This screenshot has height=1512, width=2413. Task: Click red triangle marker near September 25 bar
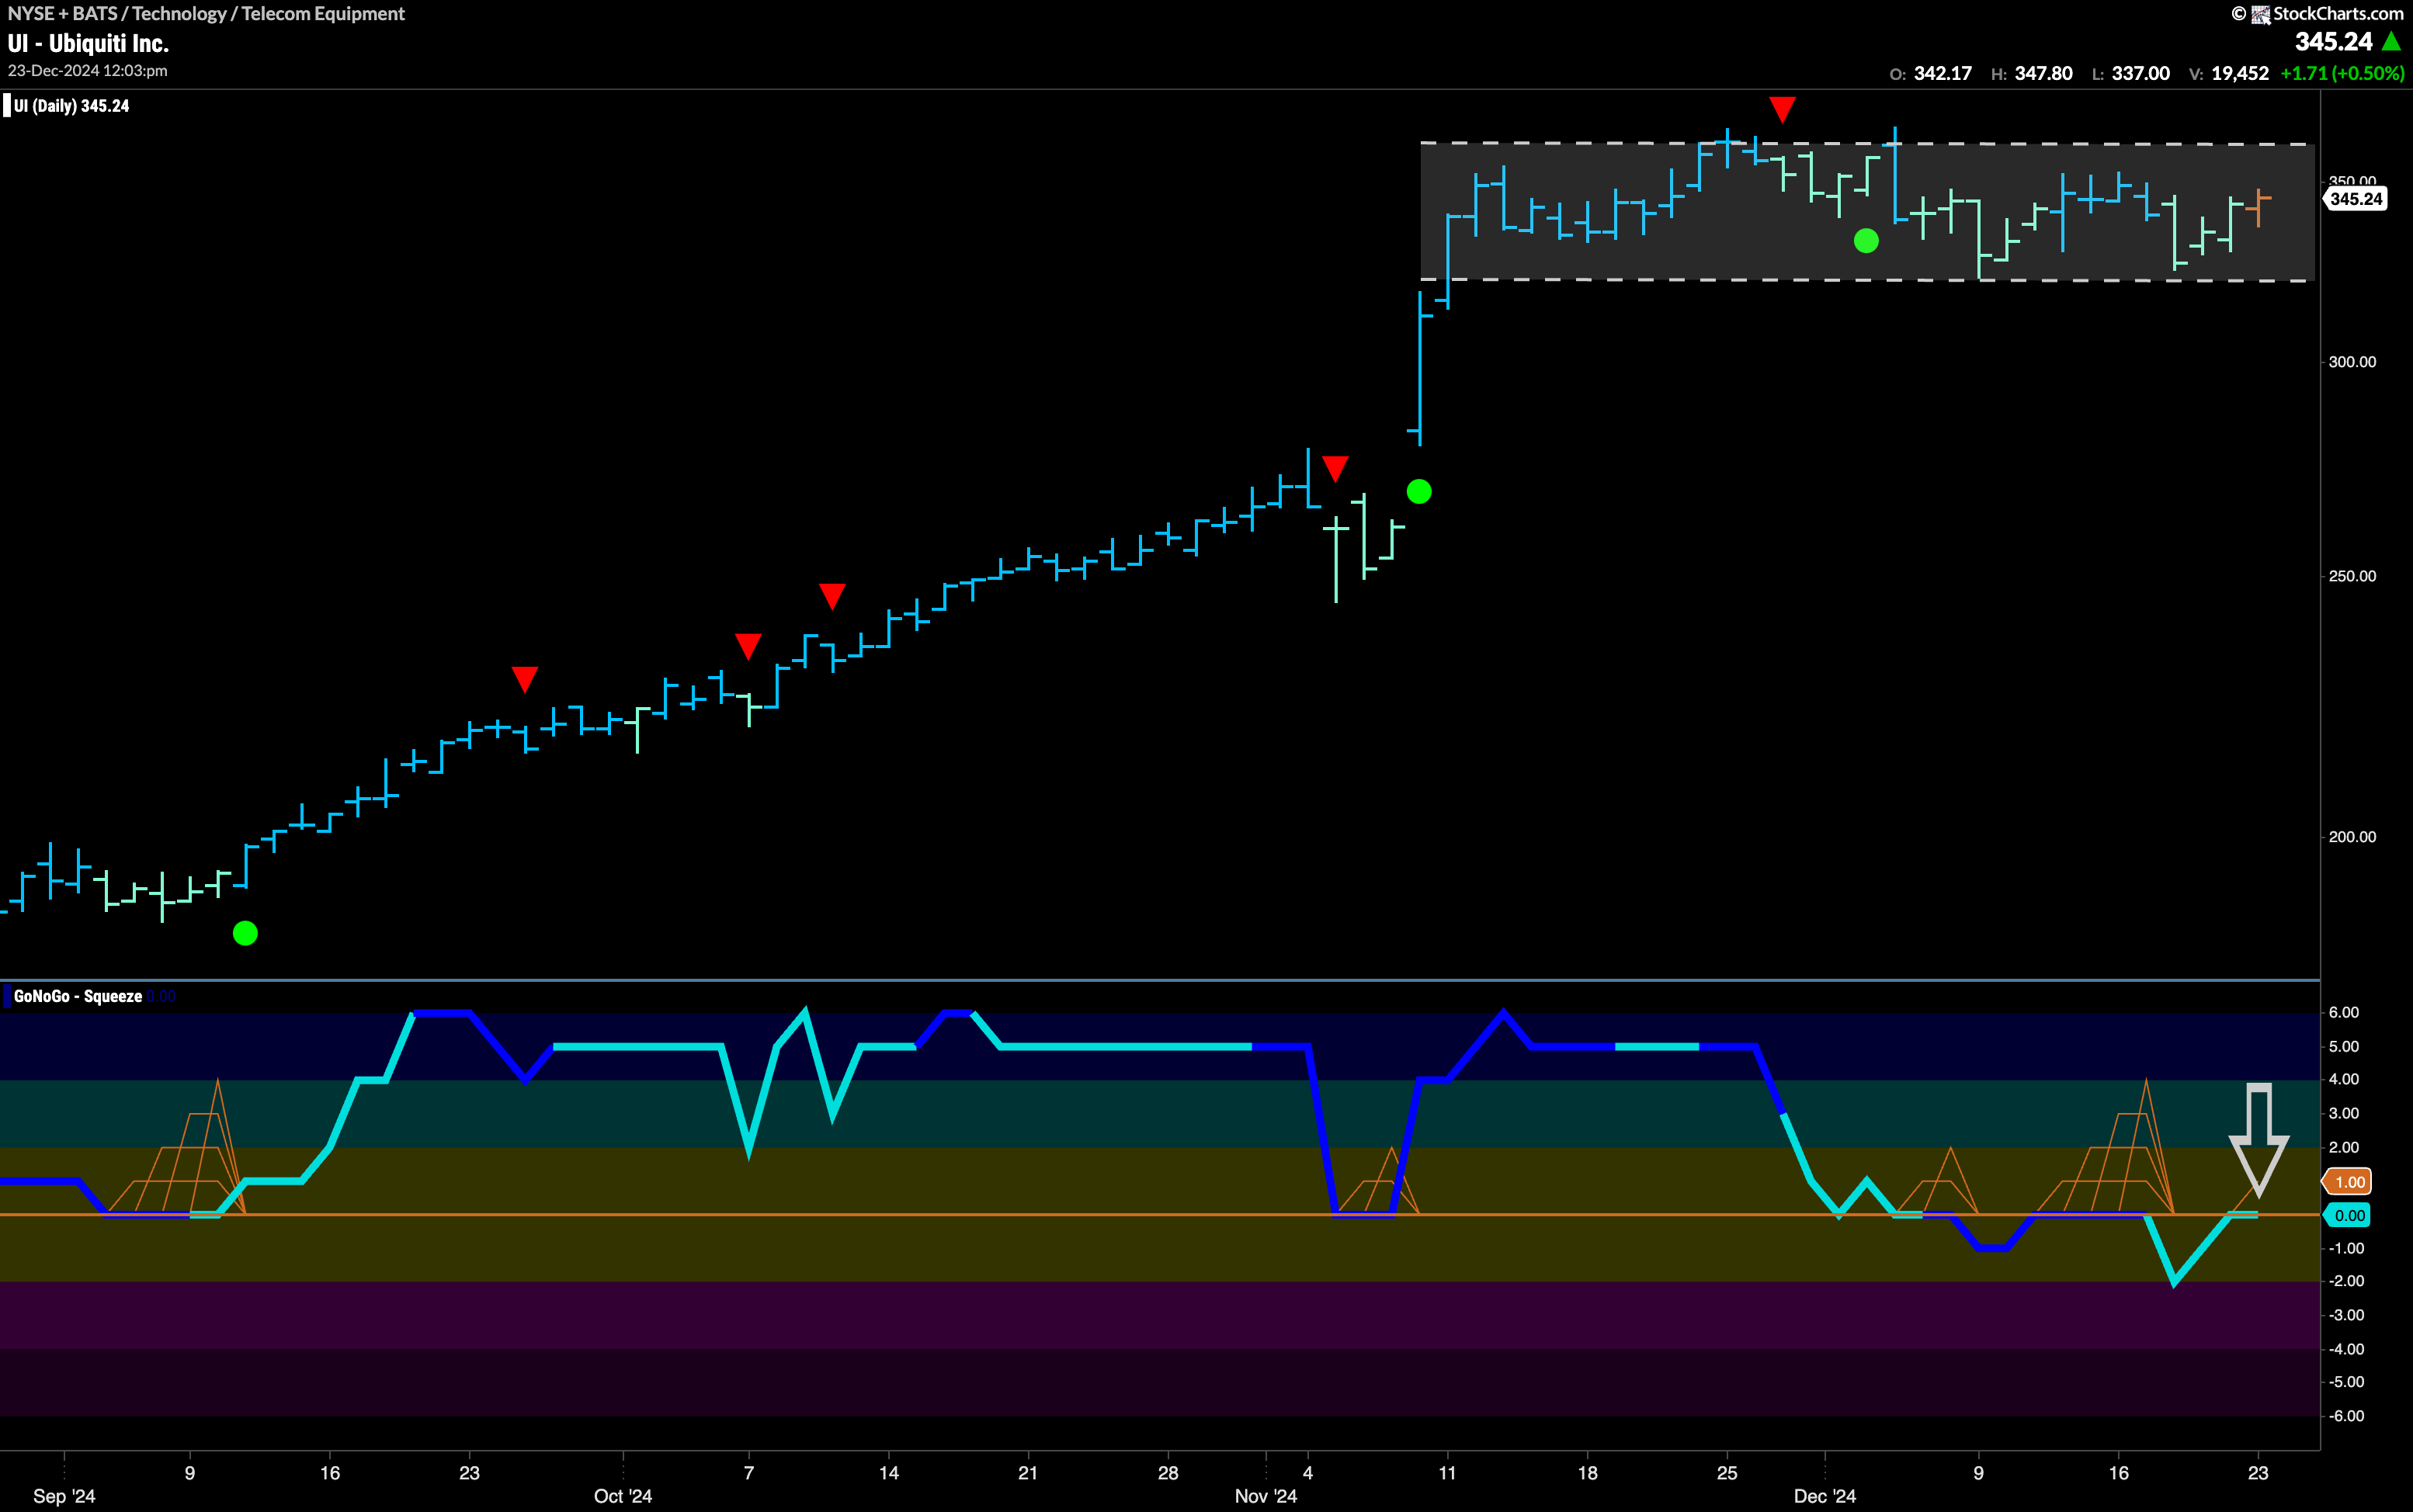click(525, 680)
